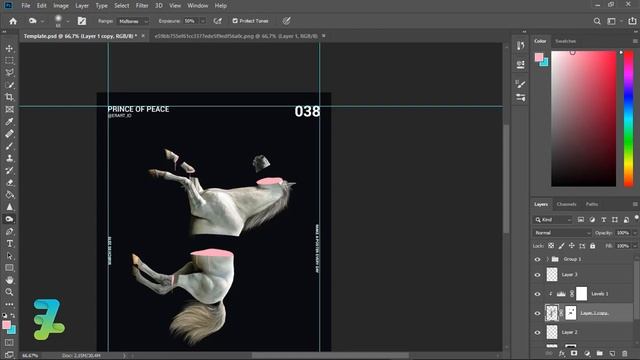The width and height of the screenshot is (640, 360).
Task: Hide the Group 1 layer
Action: pyautogui.click(x=537, y=259)
